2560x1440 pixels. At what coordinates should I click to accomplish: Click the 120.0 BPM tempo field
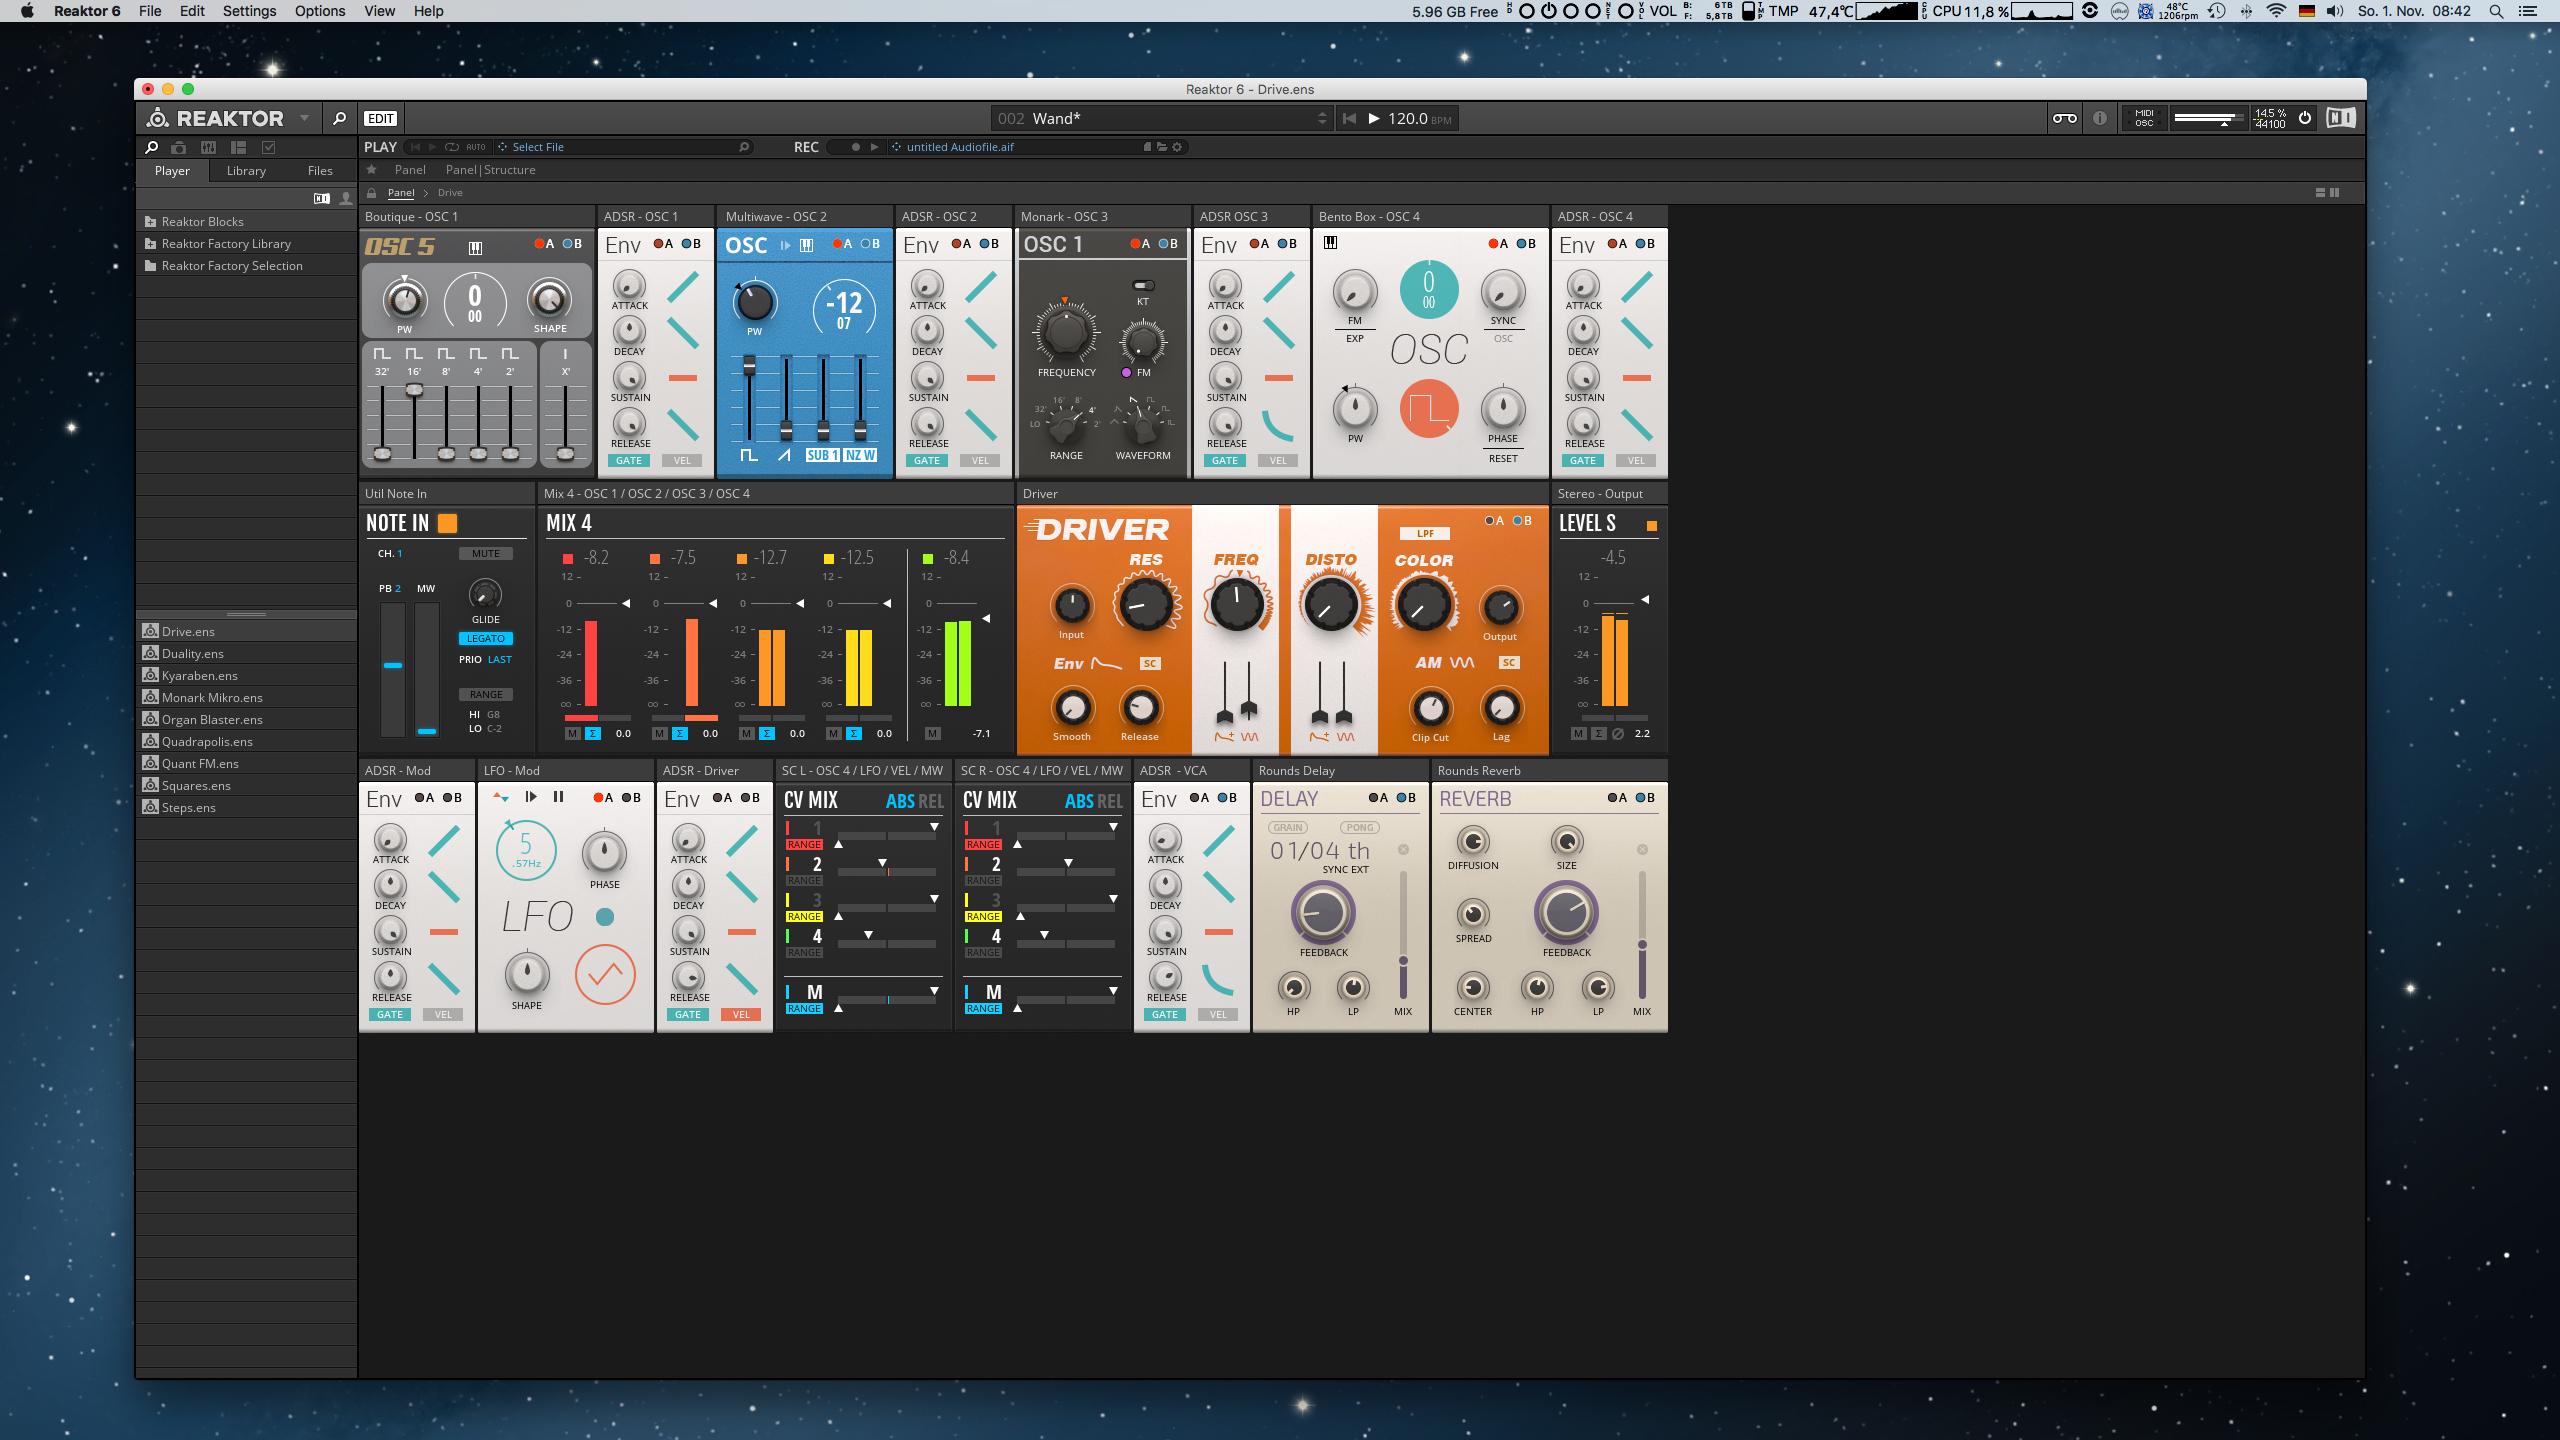[1419, 118]
